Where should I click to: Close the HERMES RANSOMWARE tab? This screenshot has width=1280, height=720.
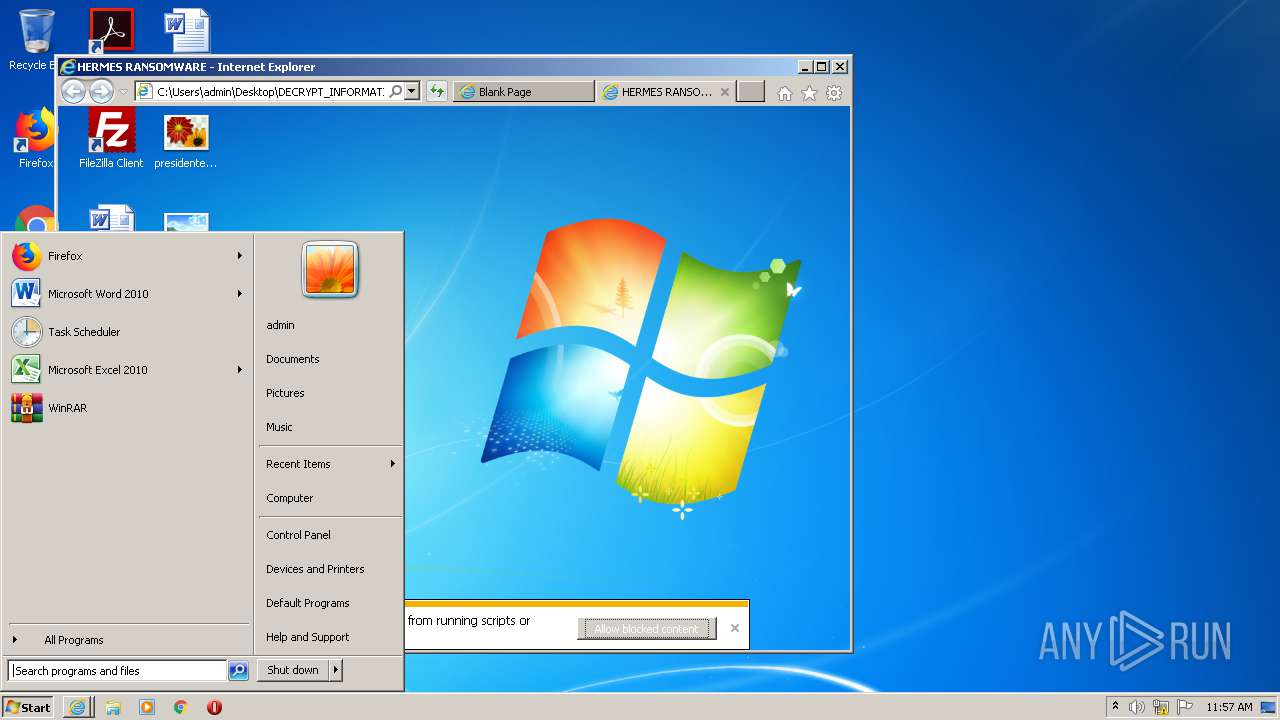[725, 92]
